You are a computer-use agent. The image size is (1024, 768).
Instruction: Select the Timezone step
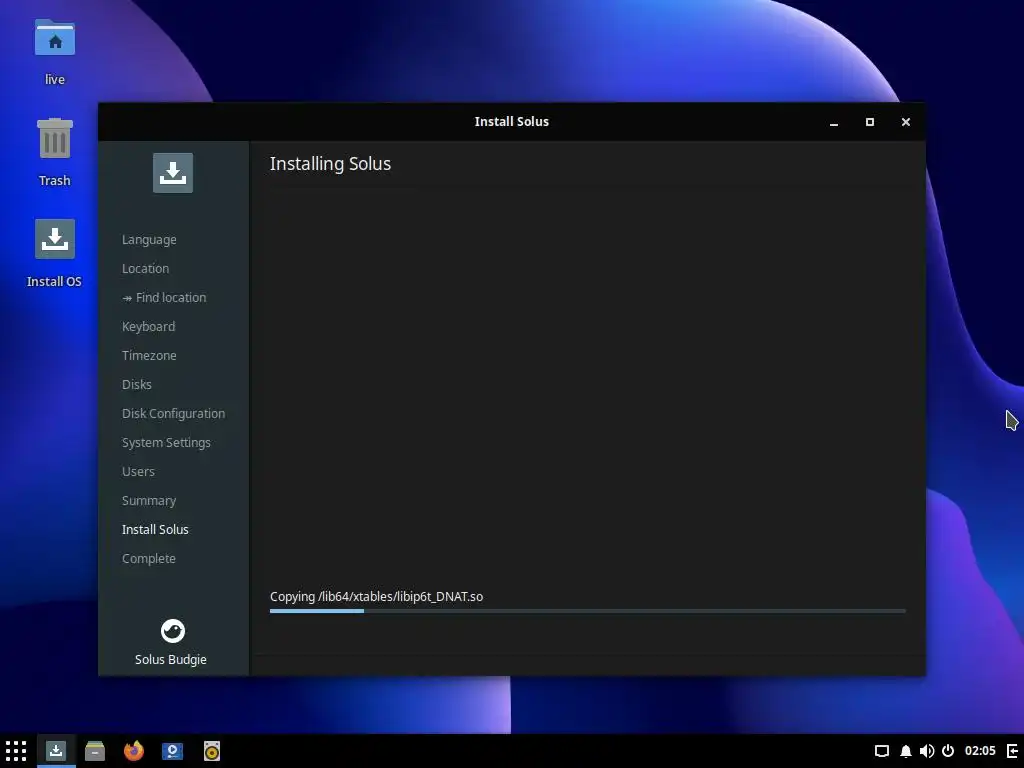pyautogui.click(x=149, y=355)
